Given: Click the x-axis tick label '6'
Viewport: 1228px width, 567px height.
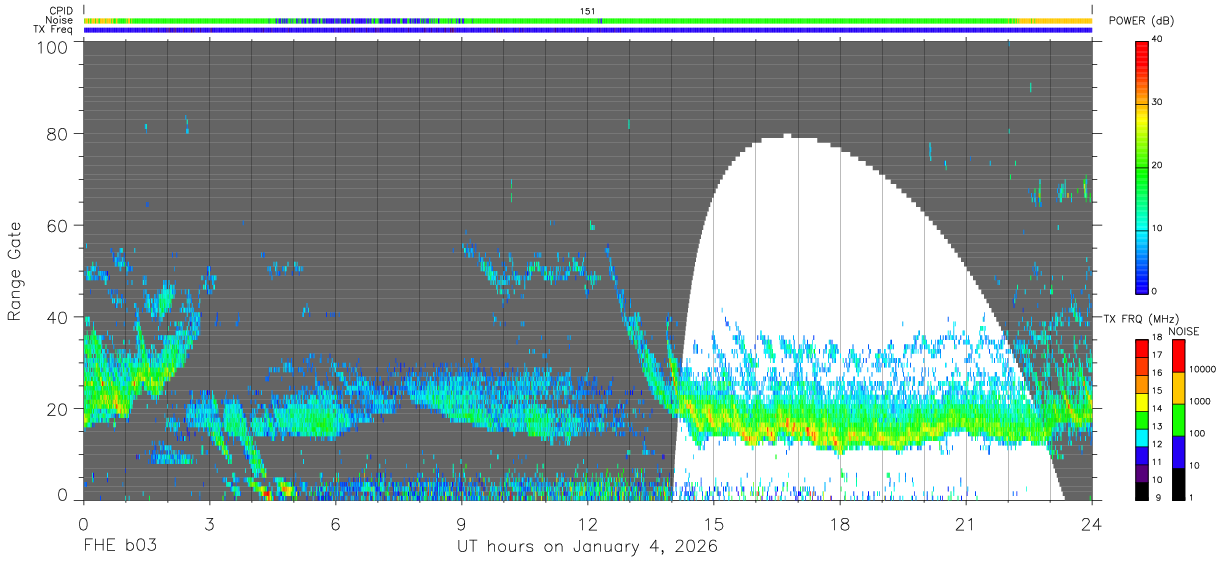Looking at the screenshot, I should 335,524.
